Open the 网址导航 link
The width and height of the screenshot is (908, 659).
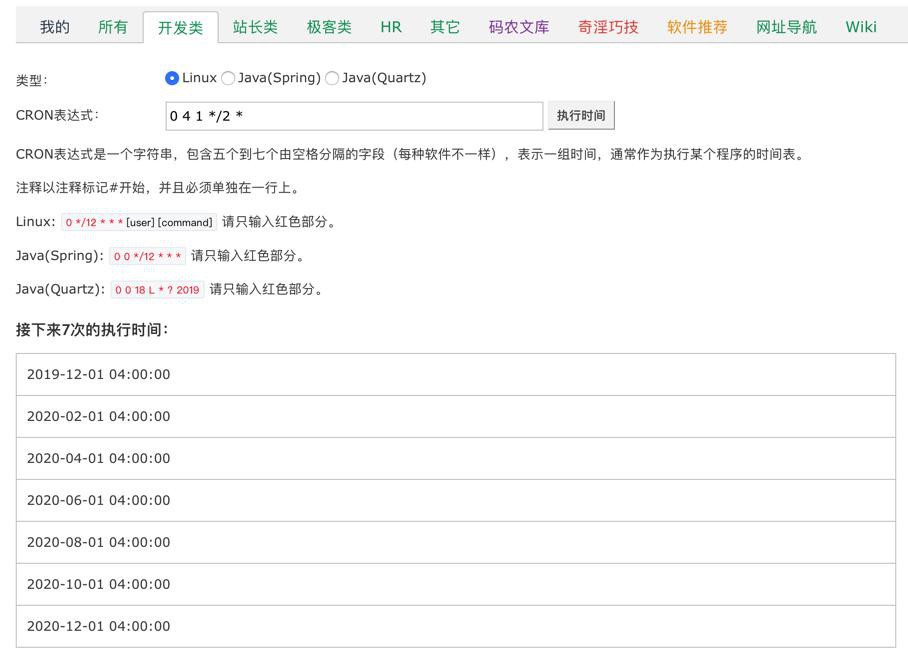click(x=786, y=27)
